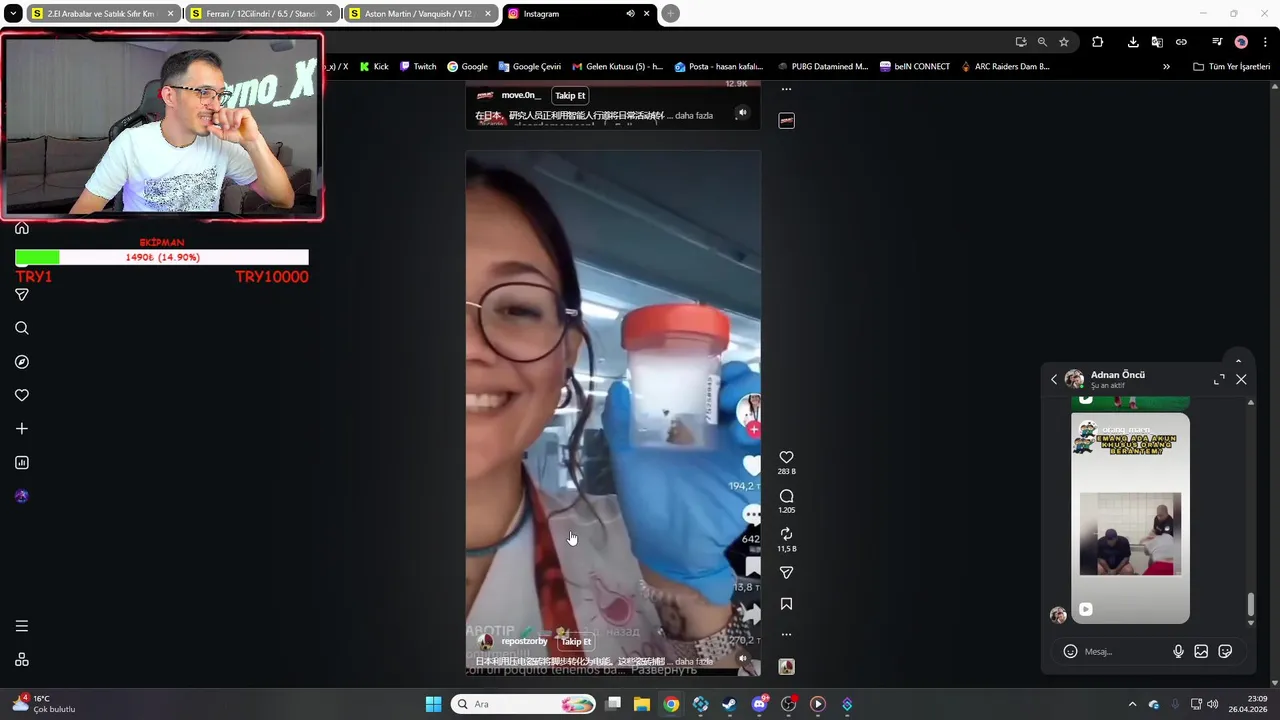Attach a photo with the image icon
The width and height of the screenshot is (1280, 720).
pyautogui.click(x=1201, y=651)
